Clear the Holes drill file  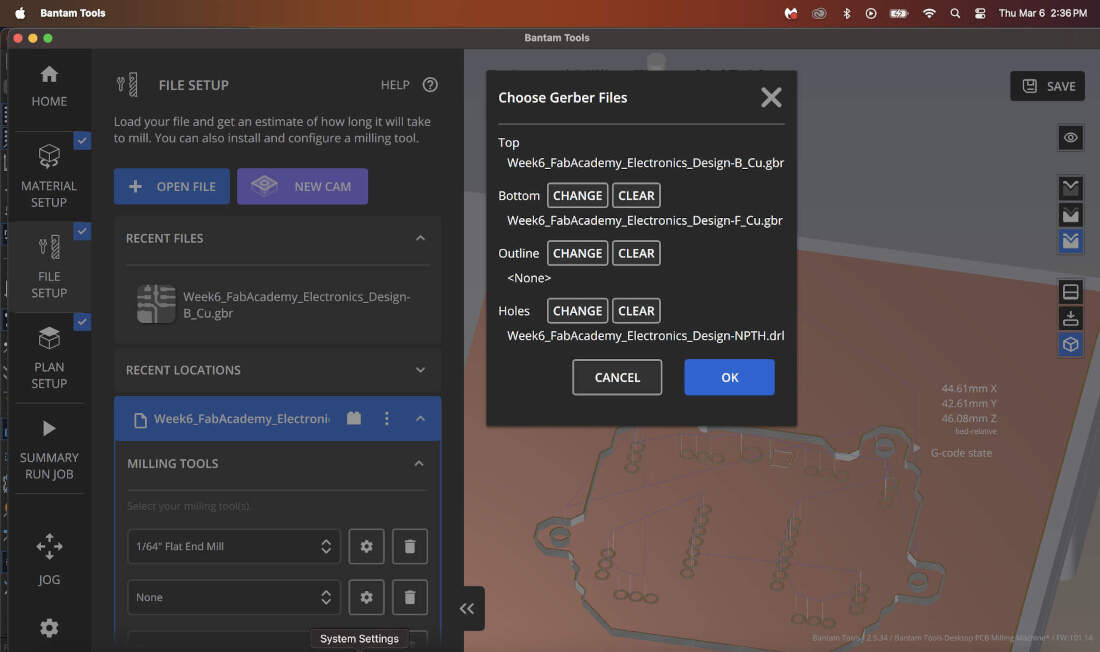(x=636, y=311)
